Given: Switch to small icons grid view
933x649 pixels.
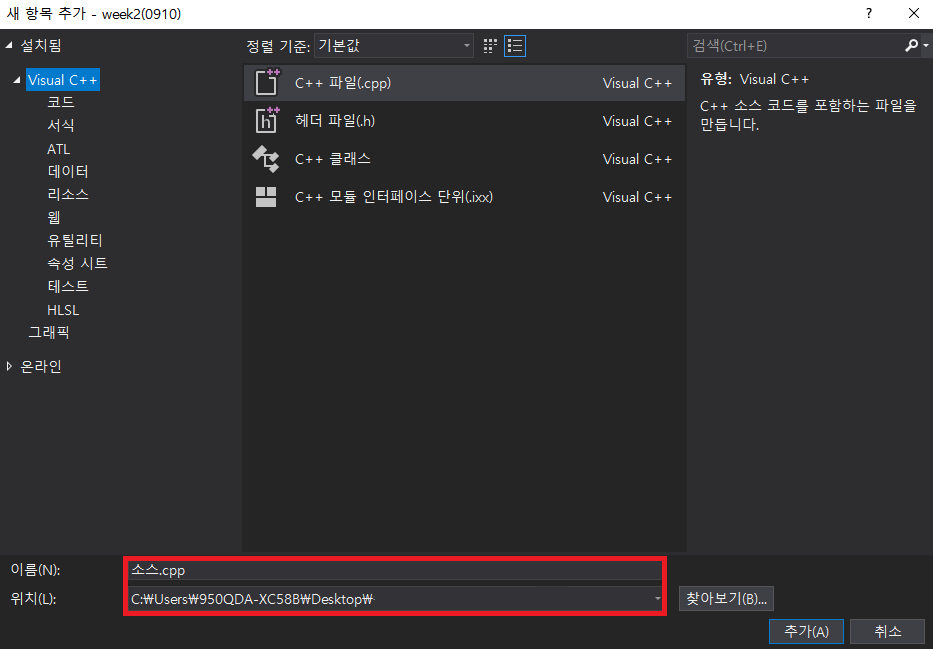Looking at the screenshot, I should (x=490, y=46).
